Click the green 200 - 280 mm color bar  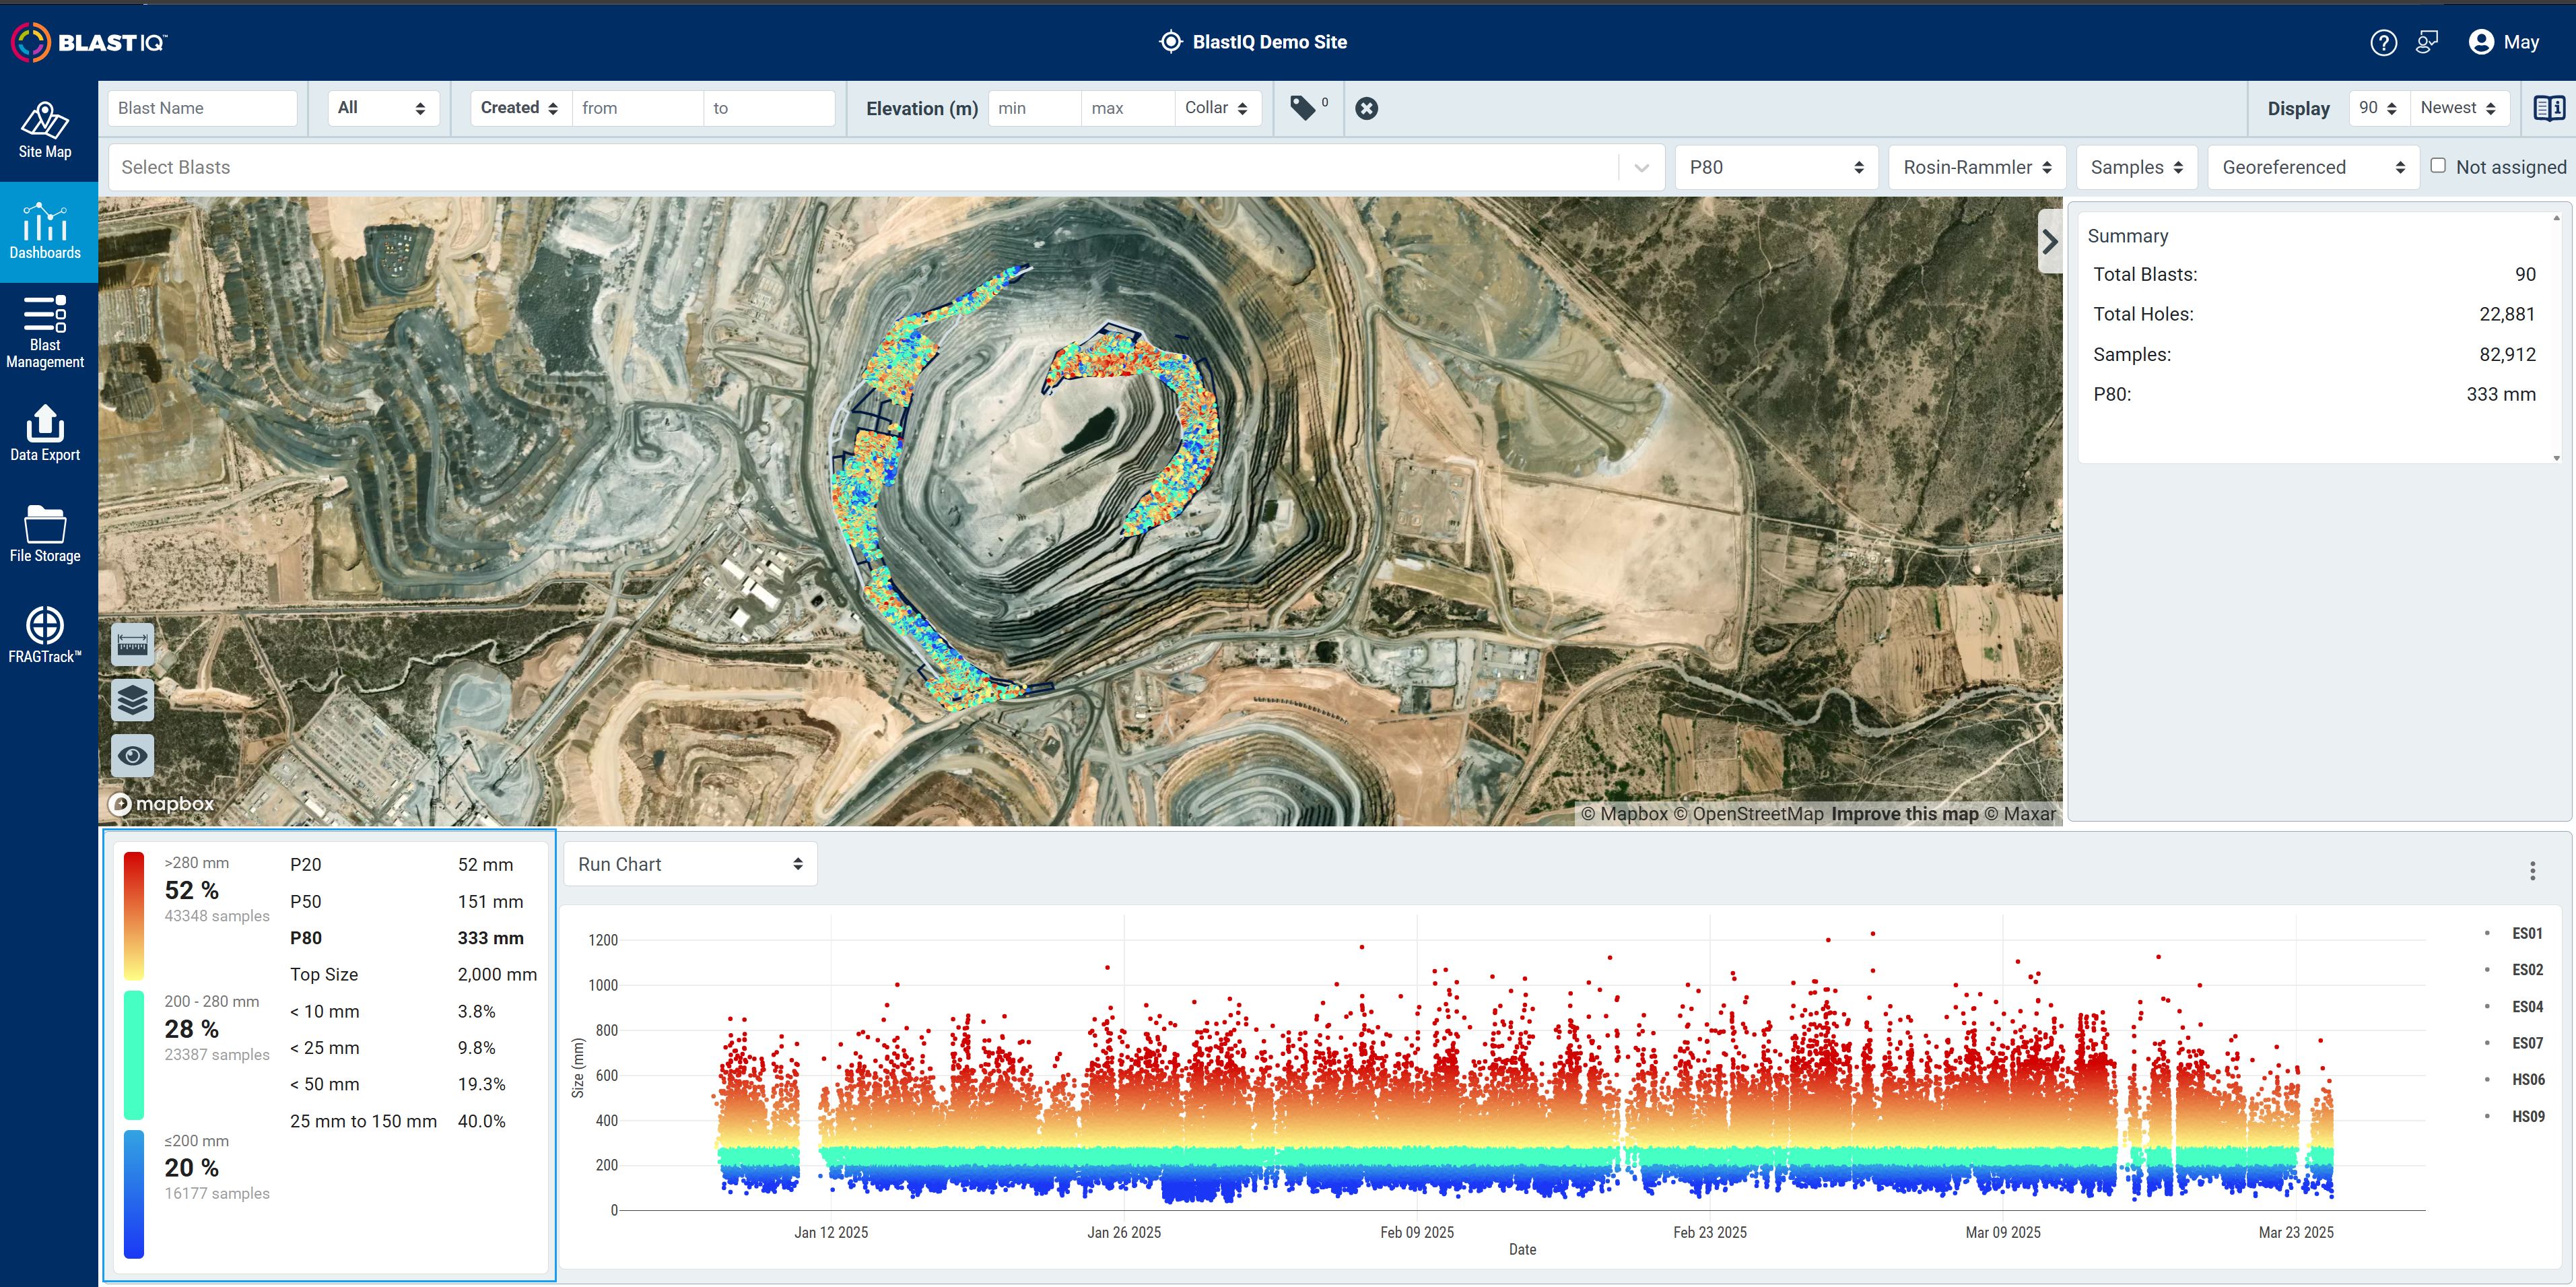point(134,1055)
